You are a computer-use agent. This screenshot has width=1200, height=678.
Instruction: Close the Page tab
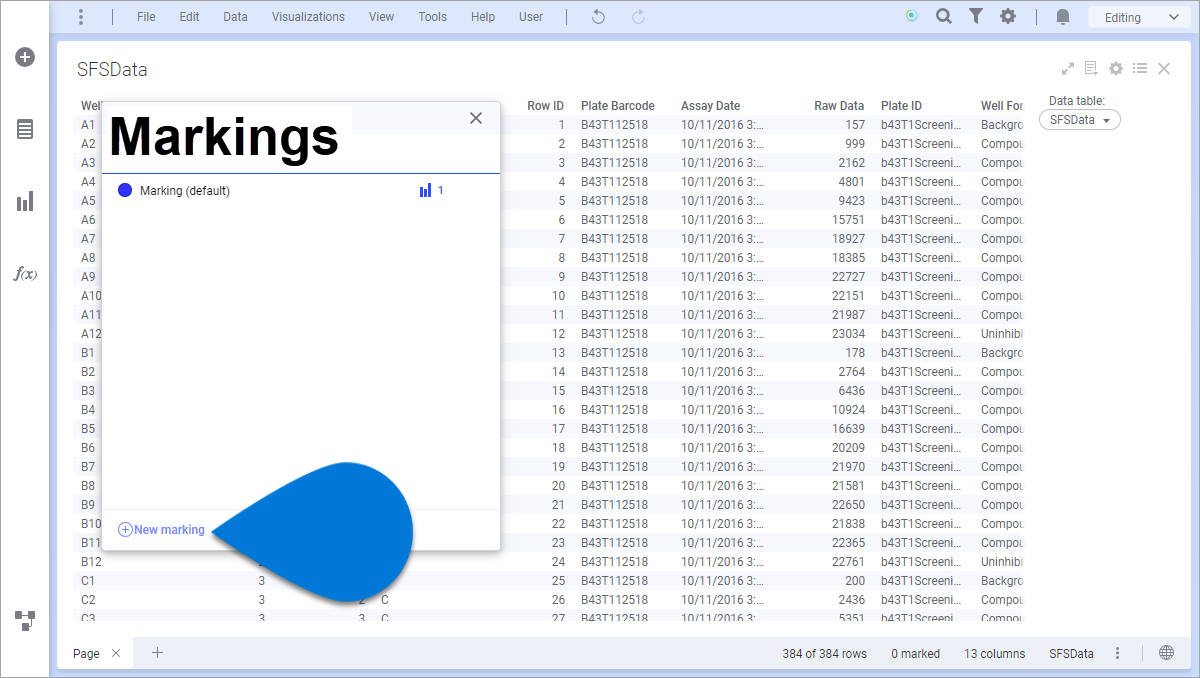tap(116, 653)
